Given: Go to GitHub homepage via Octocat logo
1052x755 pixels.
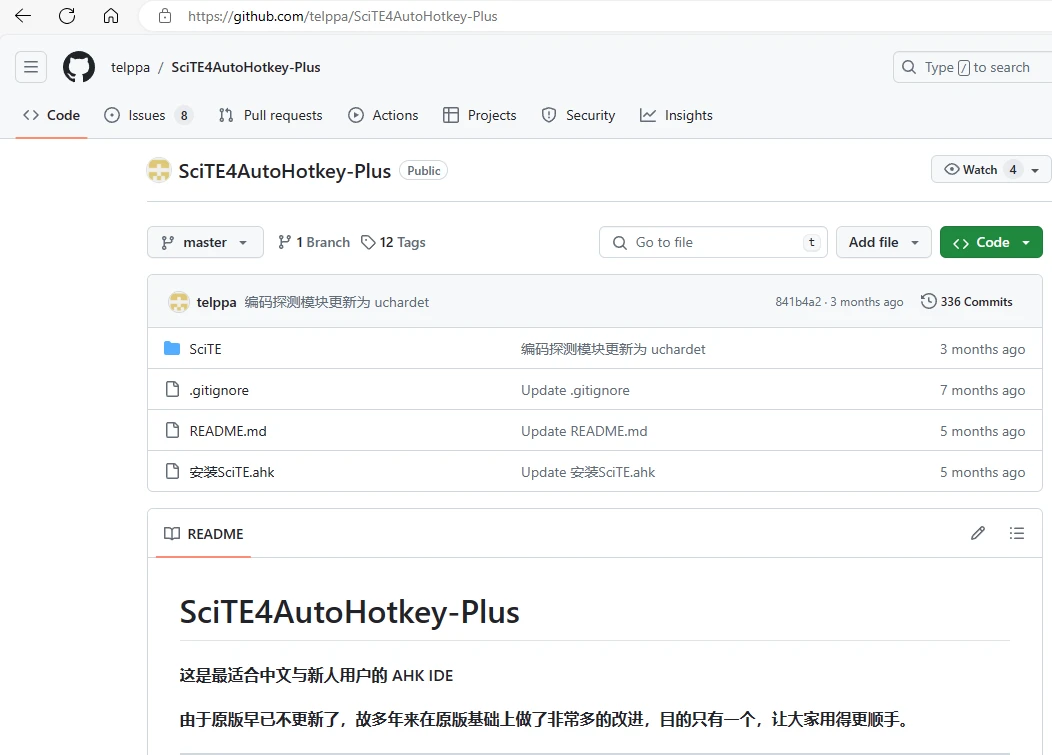Looking at the screenshot, I should point(78,67).
